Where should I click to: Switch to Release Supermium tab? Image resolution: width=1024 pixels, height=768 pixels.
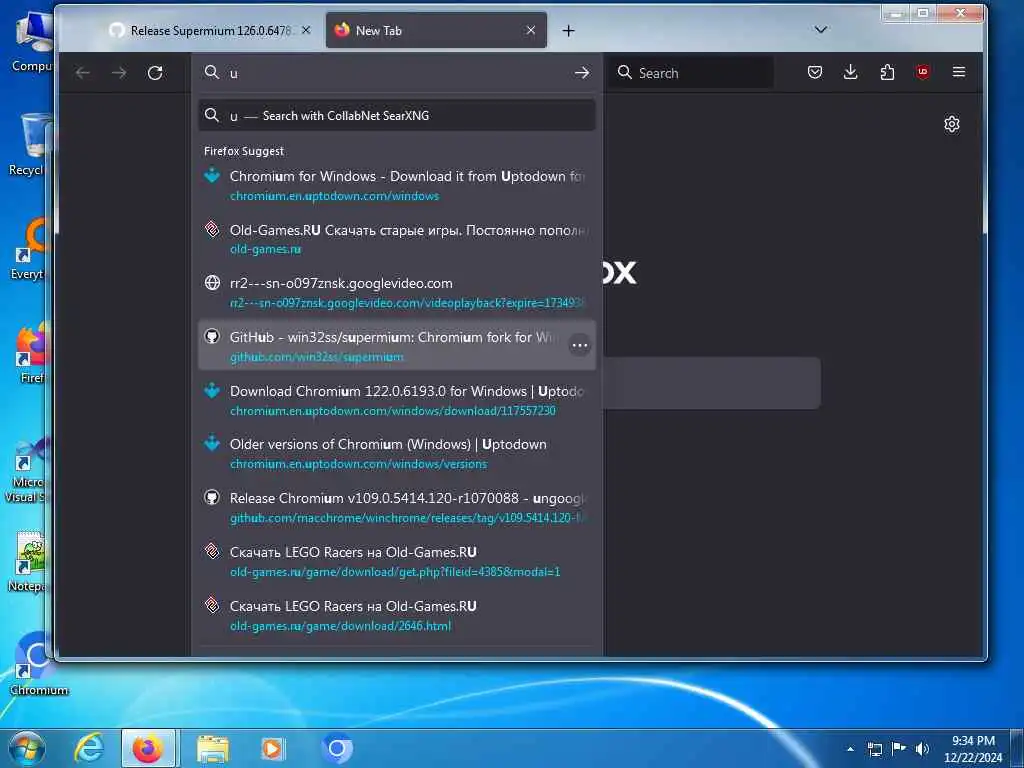click(x=209, y=30)
